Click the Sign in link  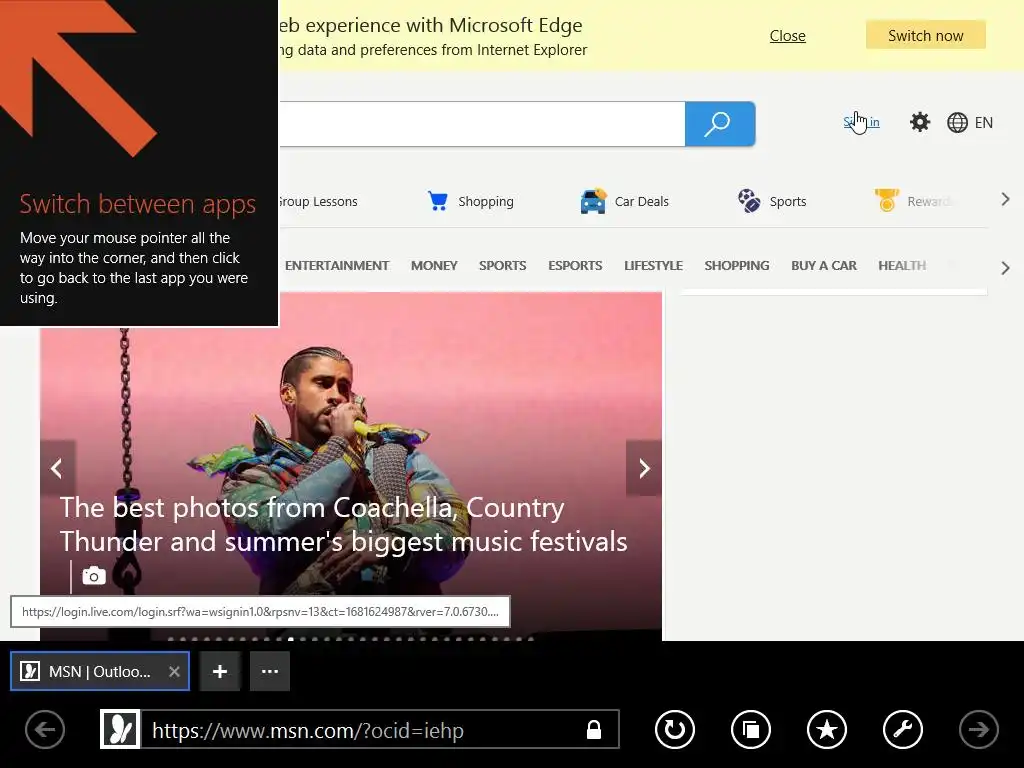click(861, 122)
